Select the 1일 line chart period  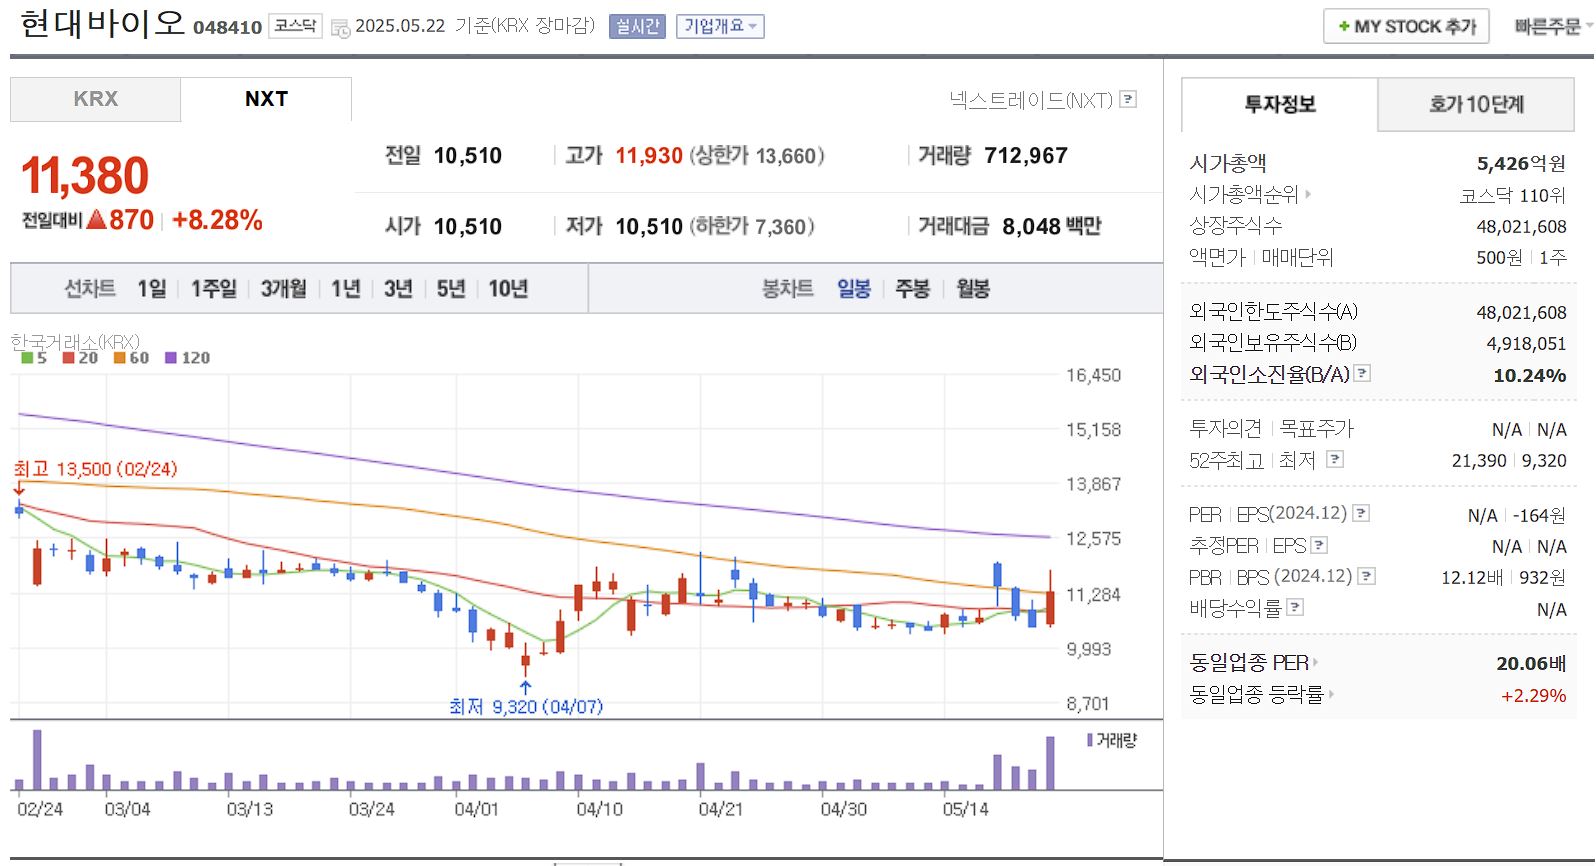click(152, 289)
